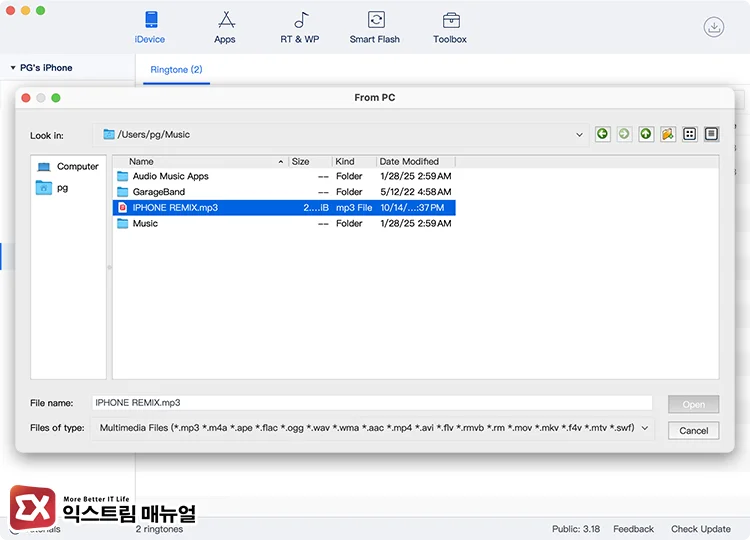This screenshot has width=750, height=540.
Task: Select the GarageBand folder in file list
Action: 158,192
